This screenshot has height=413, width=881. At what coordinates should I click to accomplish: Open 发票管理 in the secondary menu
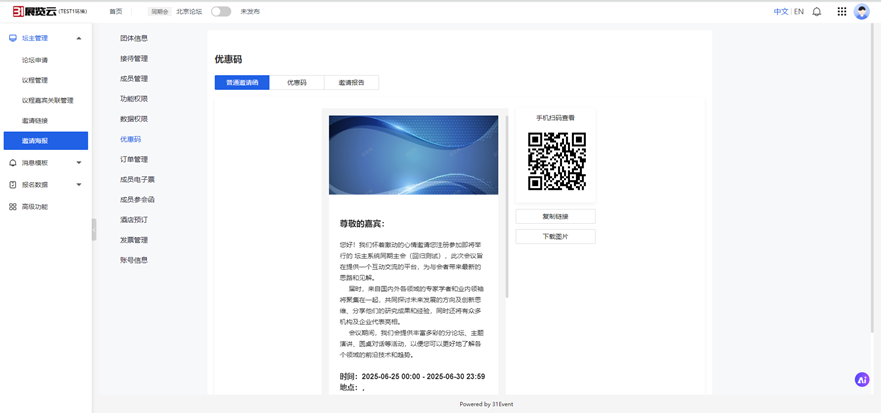(134, 240)
